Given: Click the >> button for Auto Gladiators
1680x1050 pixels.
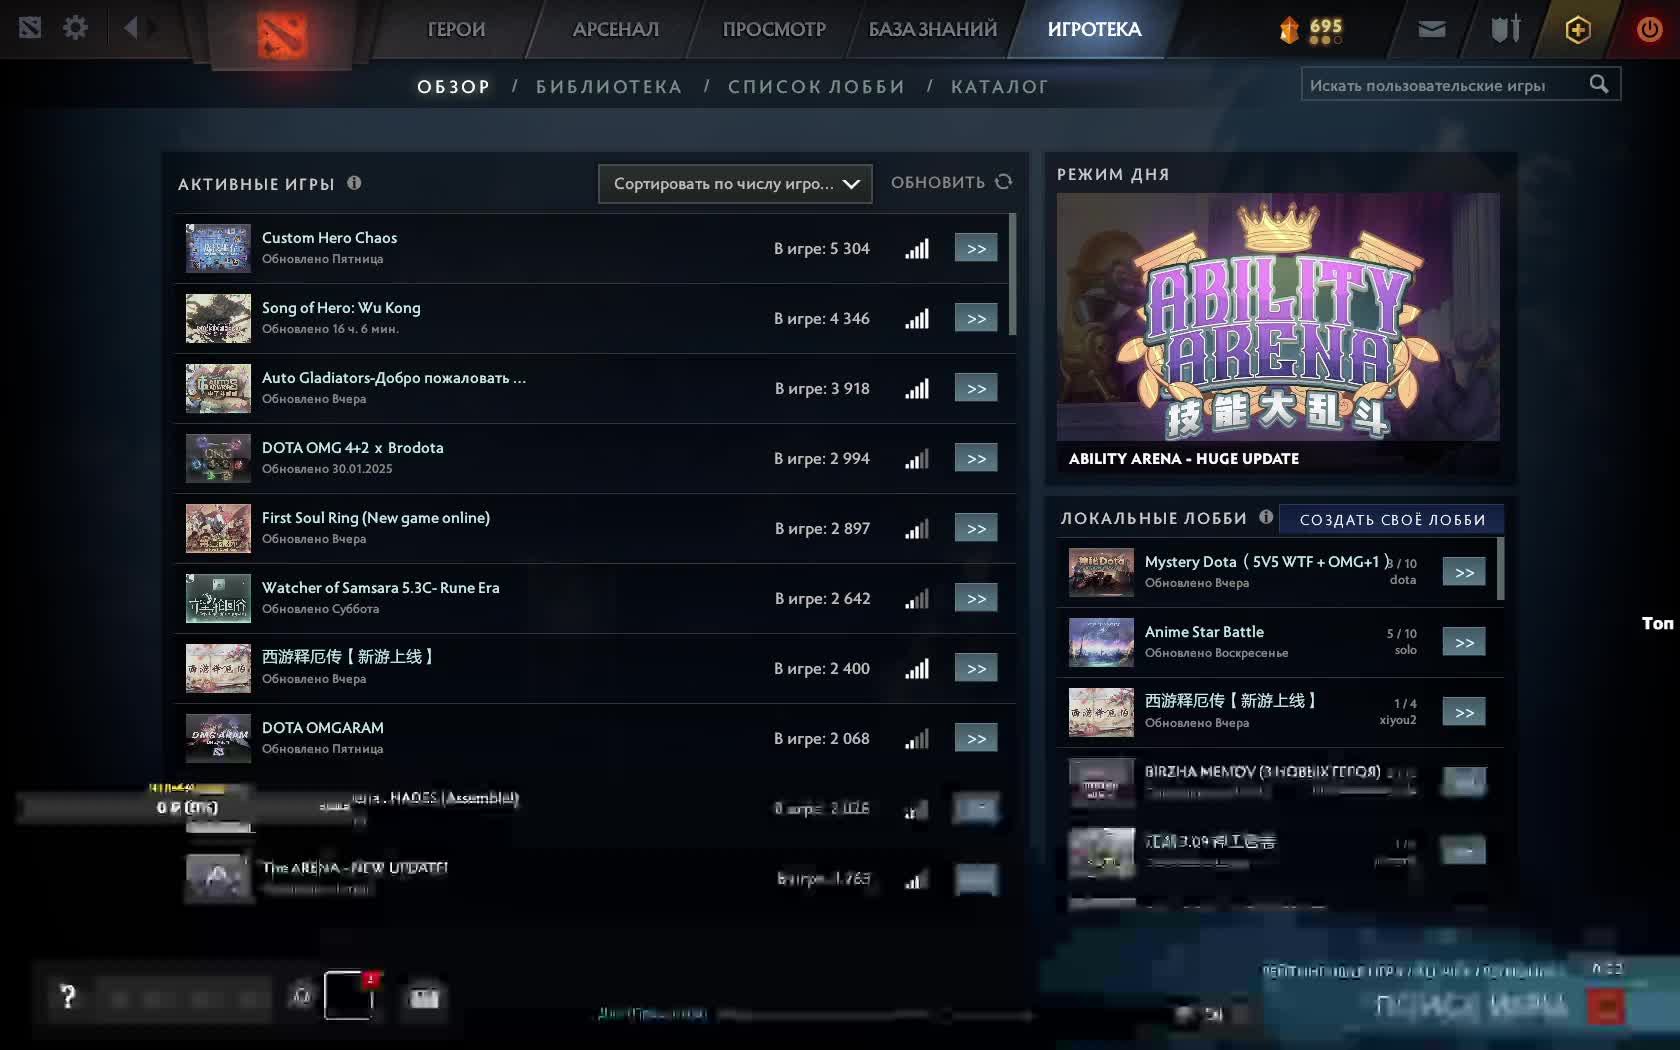Looking at the screenshot, I should 976,388.
